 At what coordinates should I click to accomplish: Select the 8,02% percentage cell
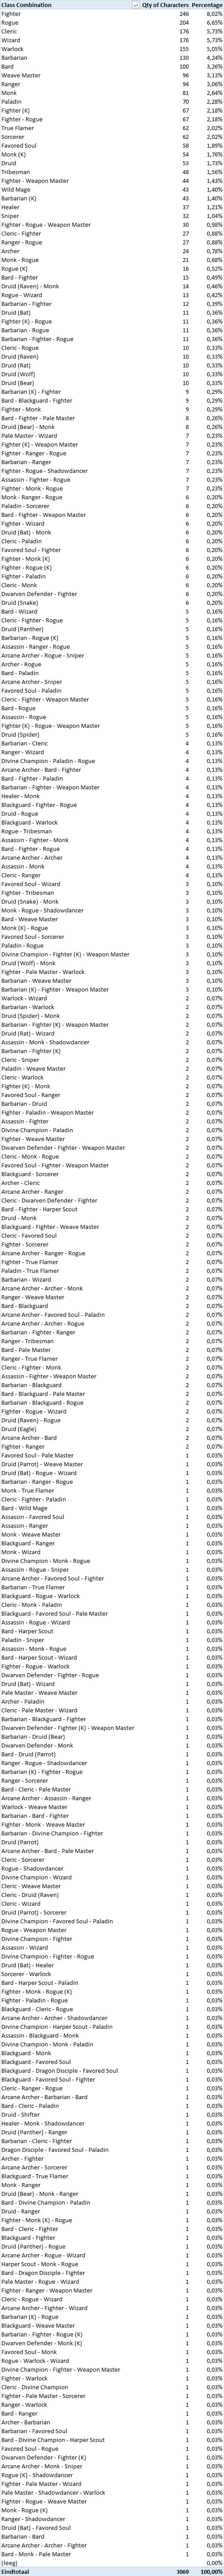pyautogui.click(x=214, y=14)
